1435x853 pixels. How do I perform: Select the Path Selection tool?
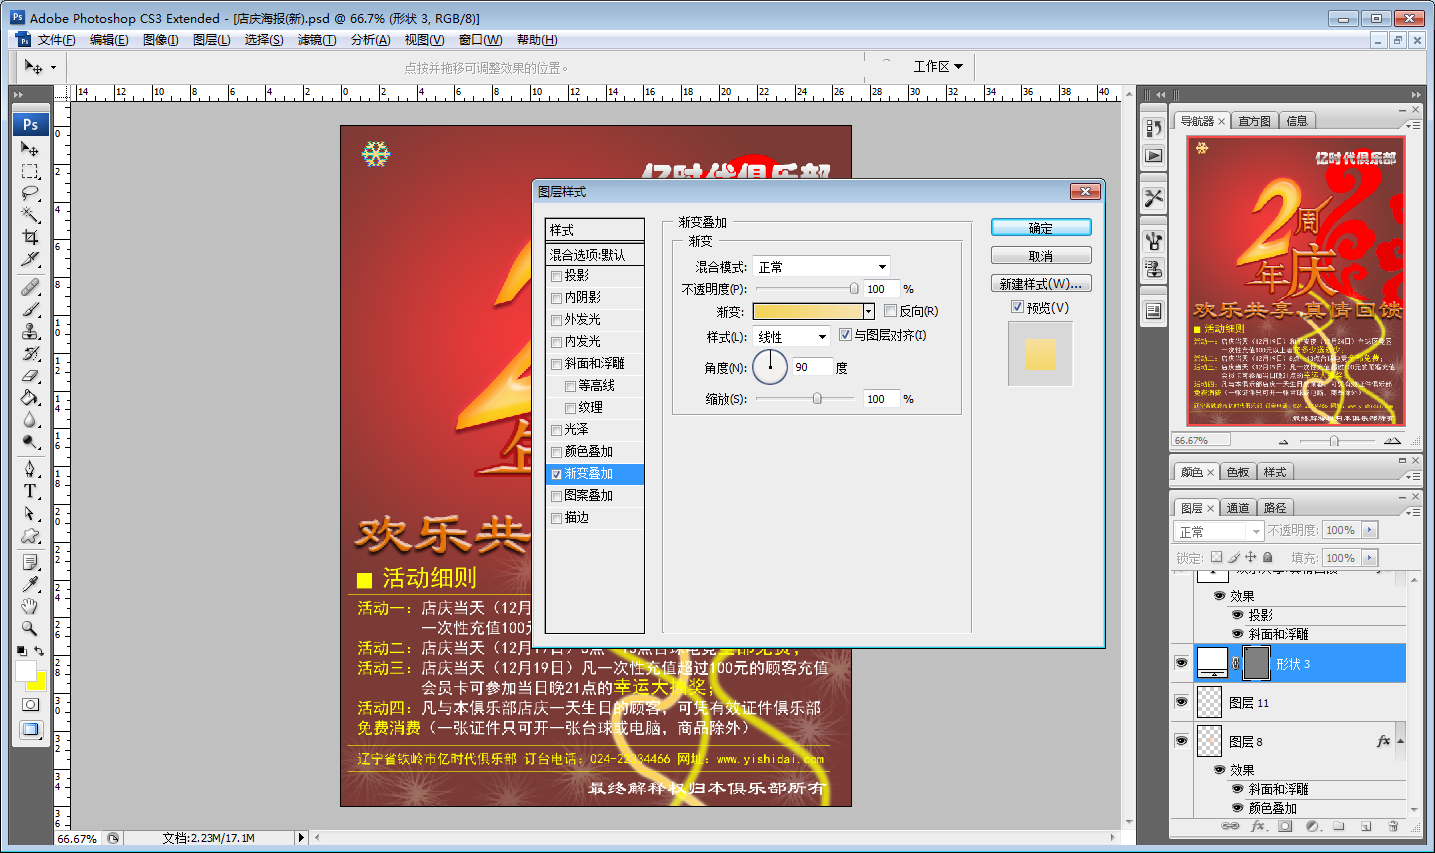pyautogui.click(x=30, y=513)
